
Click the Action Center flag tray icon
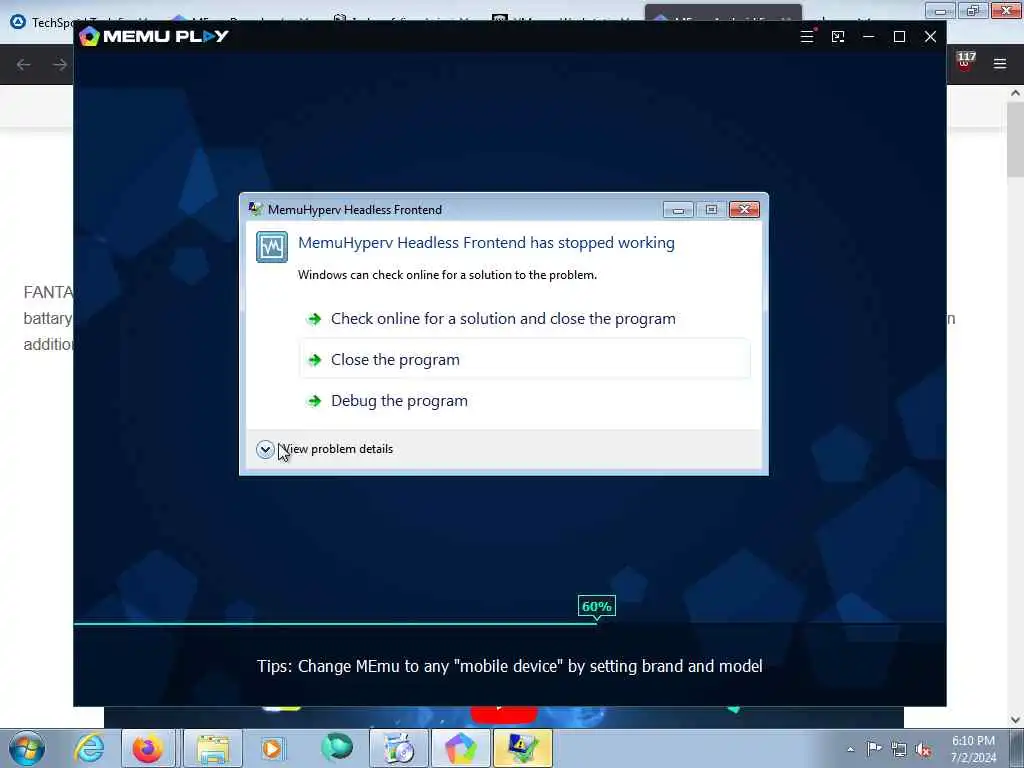(x=874, y=749)
